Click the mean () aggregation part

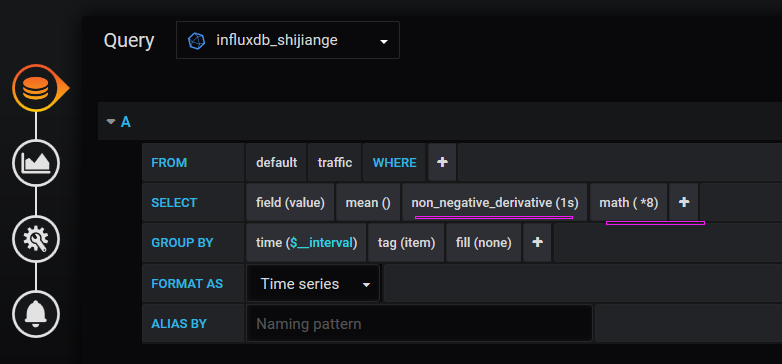368,202
